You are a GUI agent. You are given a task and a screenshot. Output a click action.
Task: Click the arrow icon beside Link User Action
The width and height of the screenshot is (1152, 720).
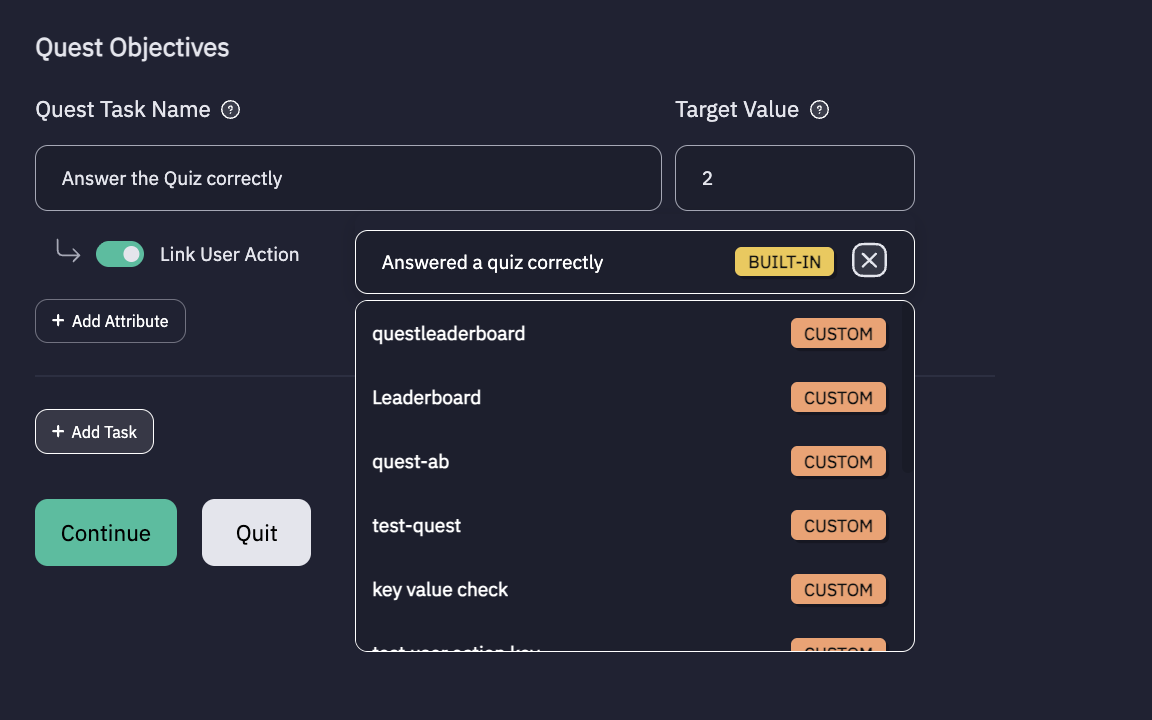click(x=68, y=252)
